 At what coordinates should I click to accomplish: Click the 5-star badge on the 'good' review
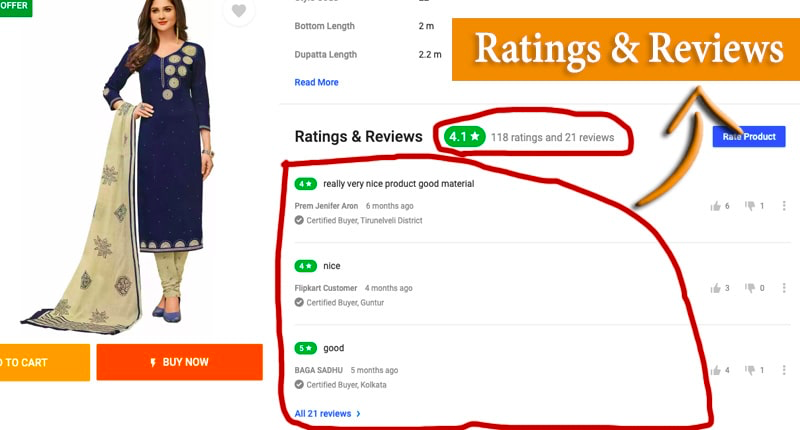306,348
